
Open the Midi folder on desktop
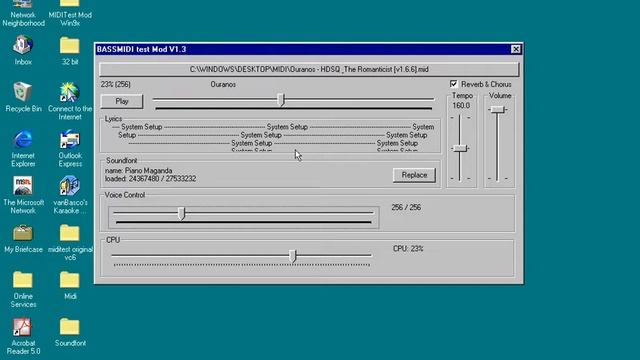click(70, 285)
